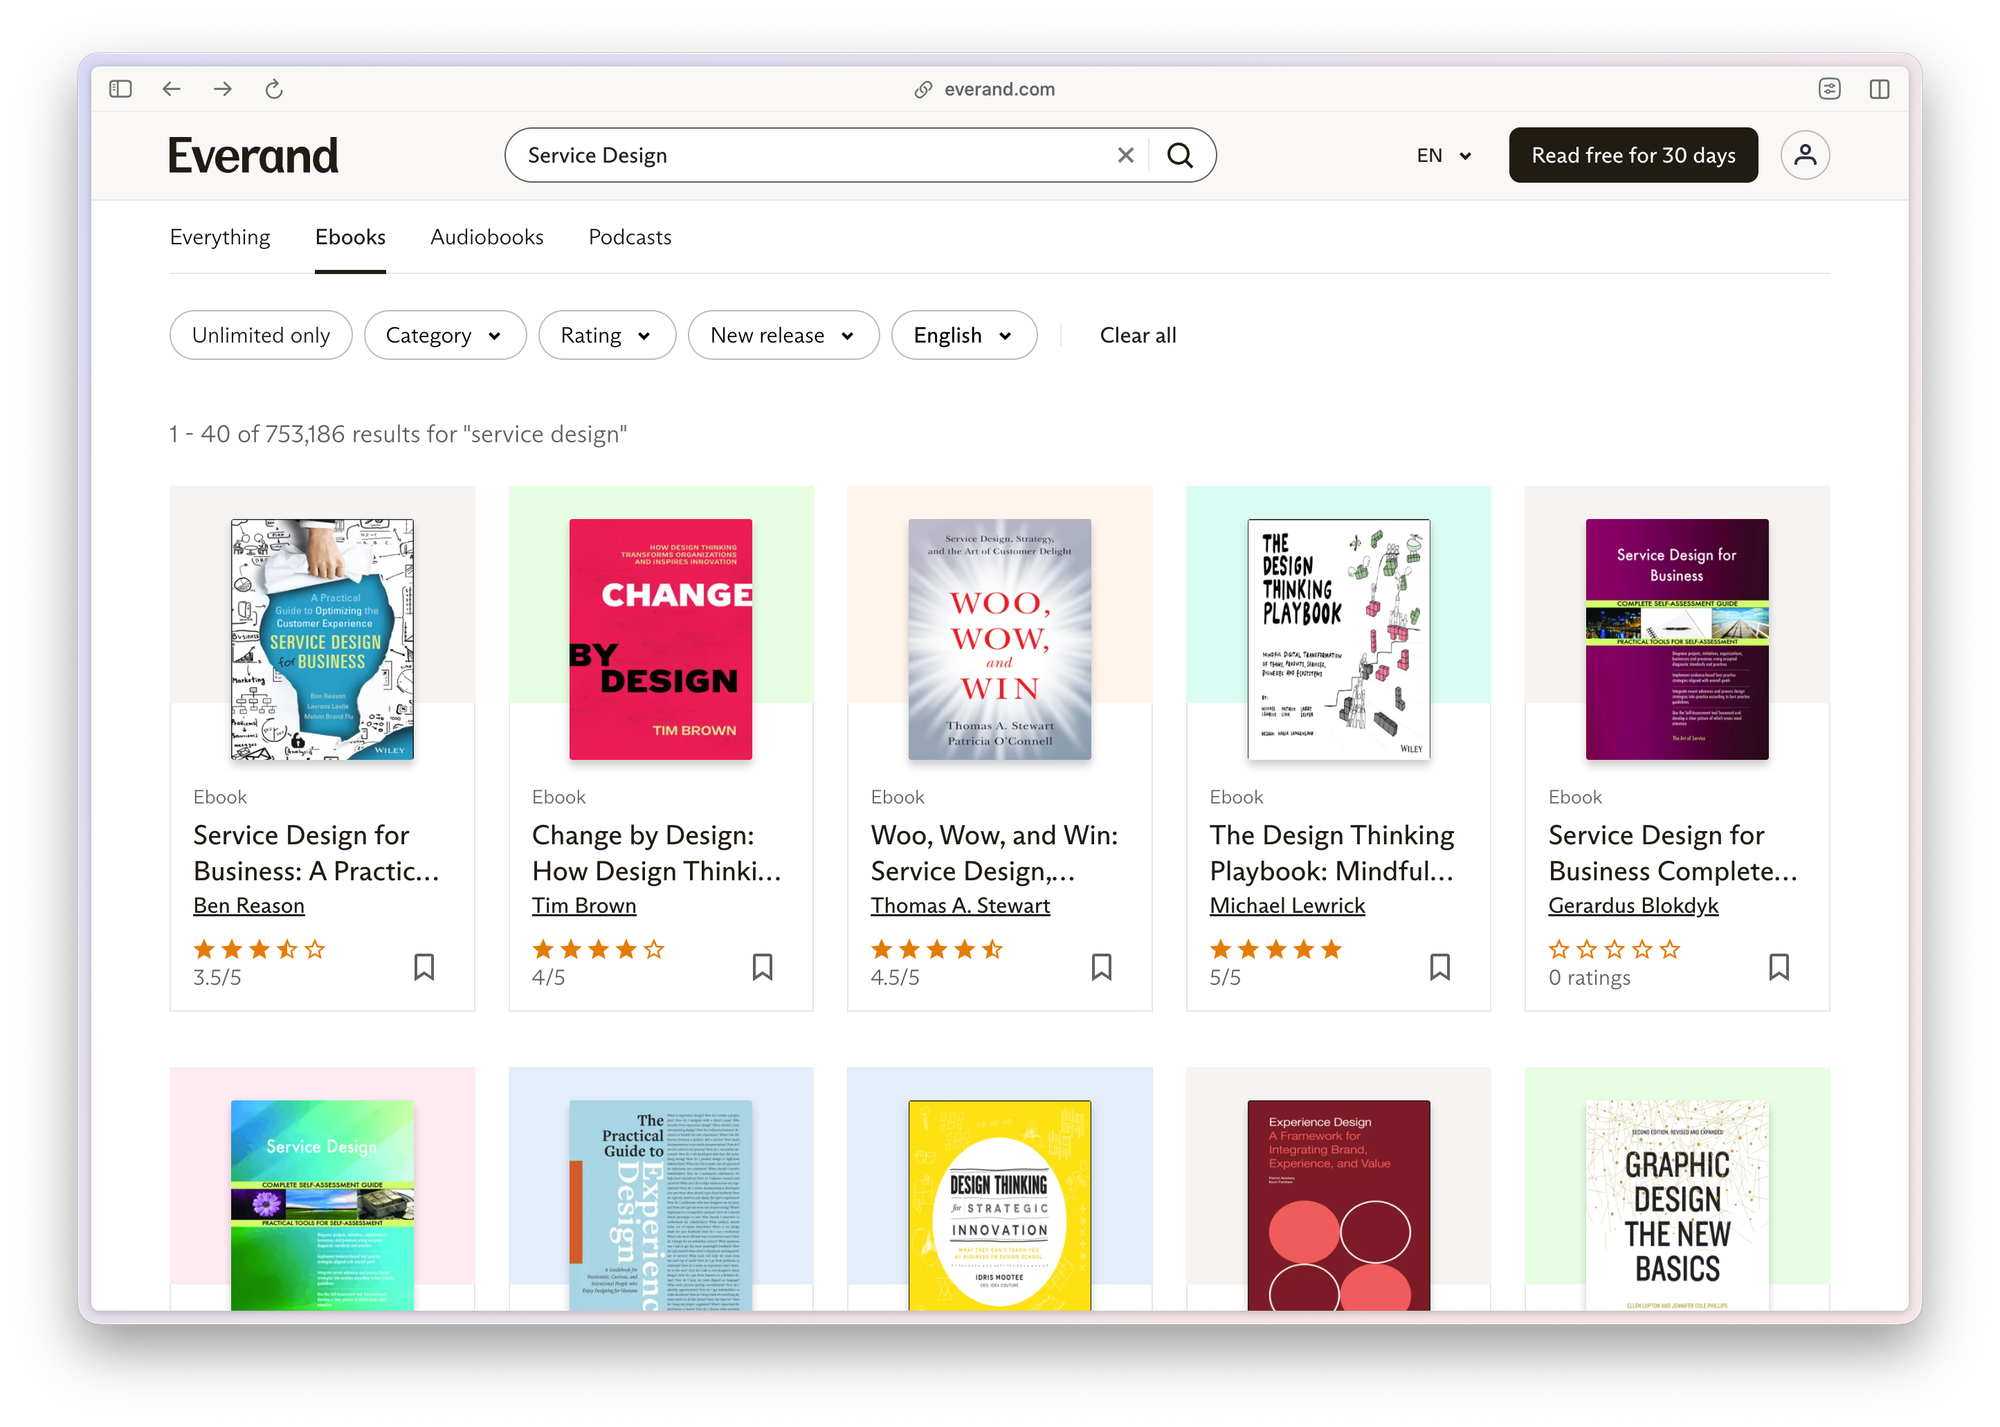The height and width of the screenshot is (1427, 2000).
Task: Bookmark Service Design for Business by Ben Reason
Action: click(x=424, y=966)
